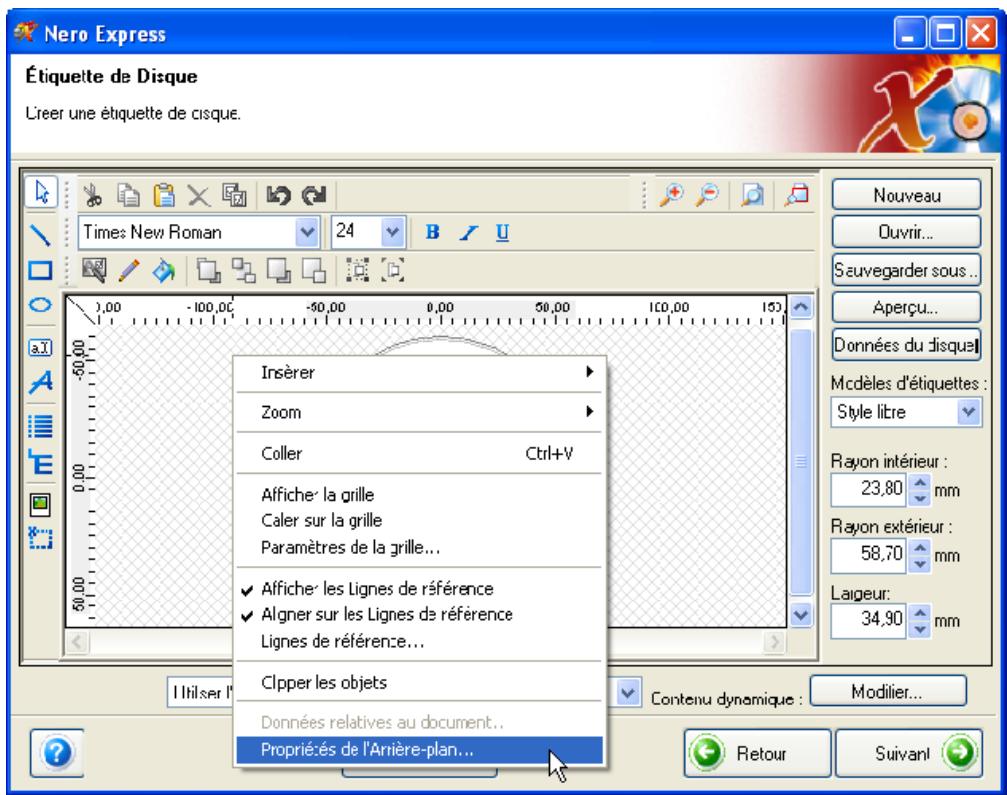Expand the Insérer submenu

click(x=419, y=372)
